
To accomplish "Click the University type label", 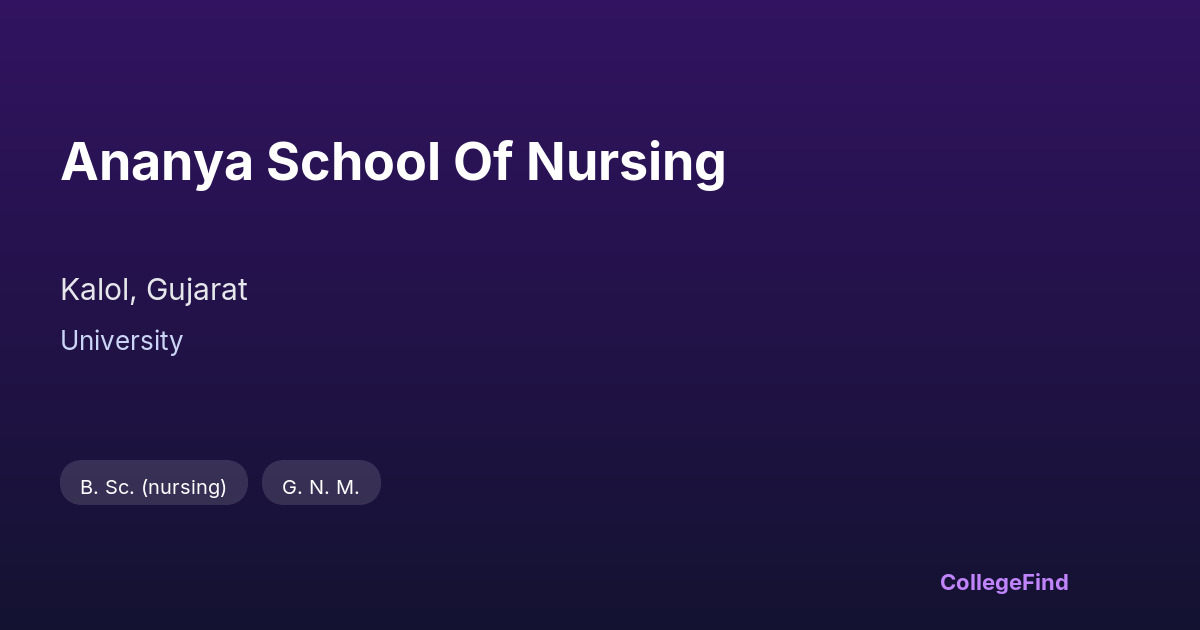I will [121, 341].
